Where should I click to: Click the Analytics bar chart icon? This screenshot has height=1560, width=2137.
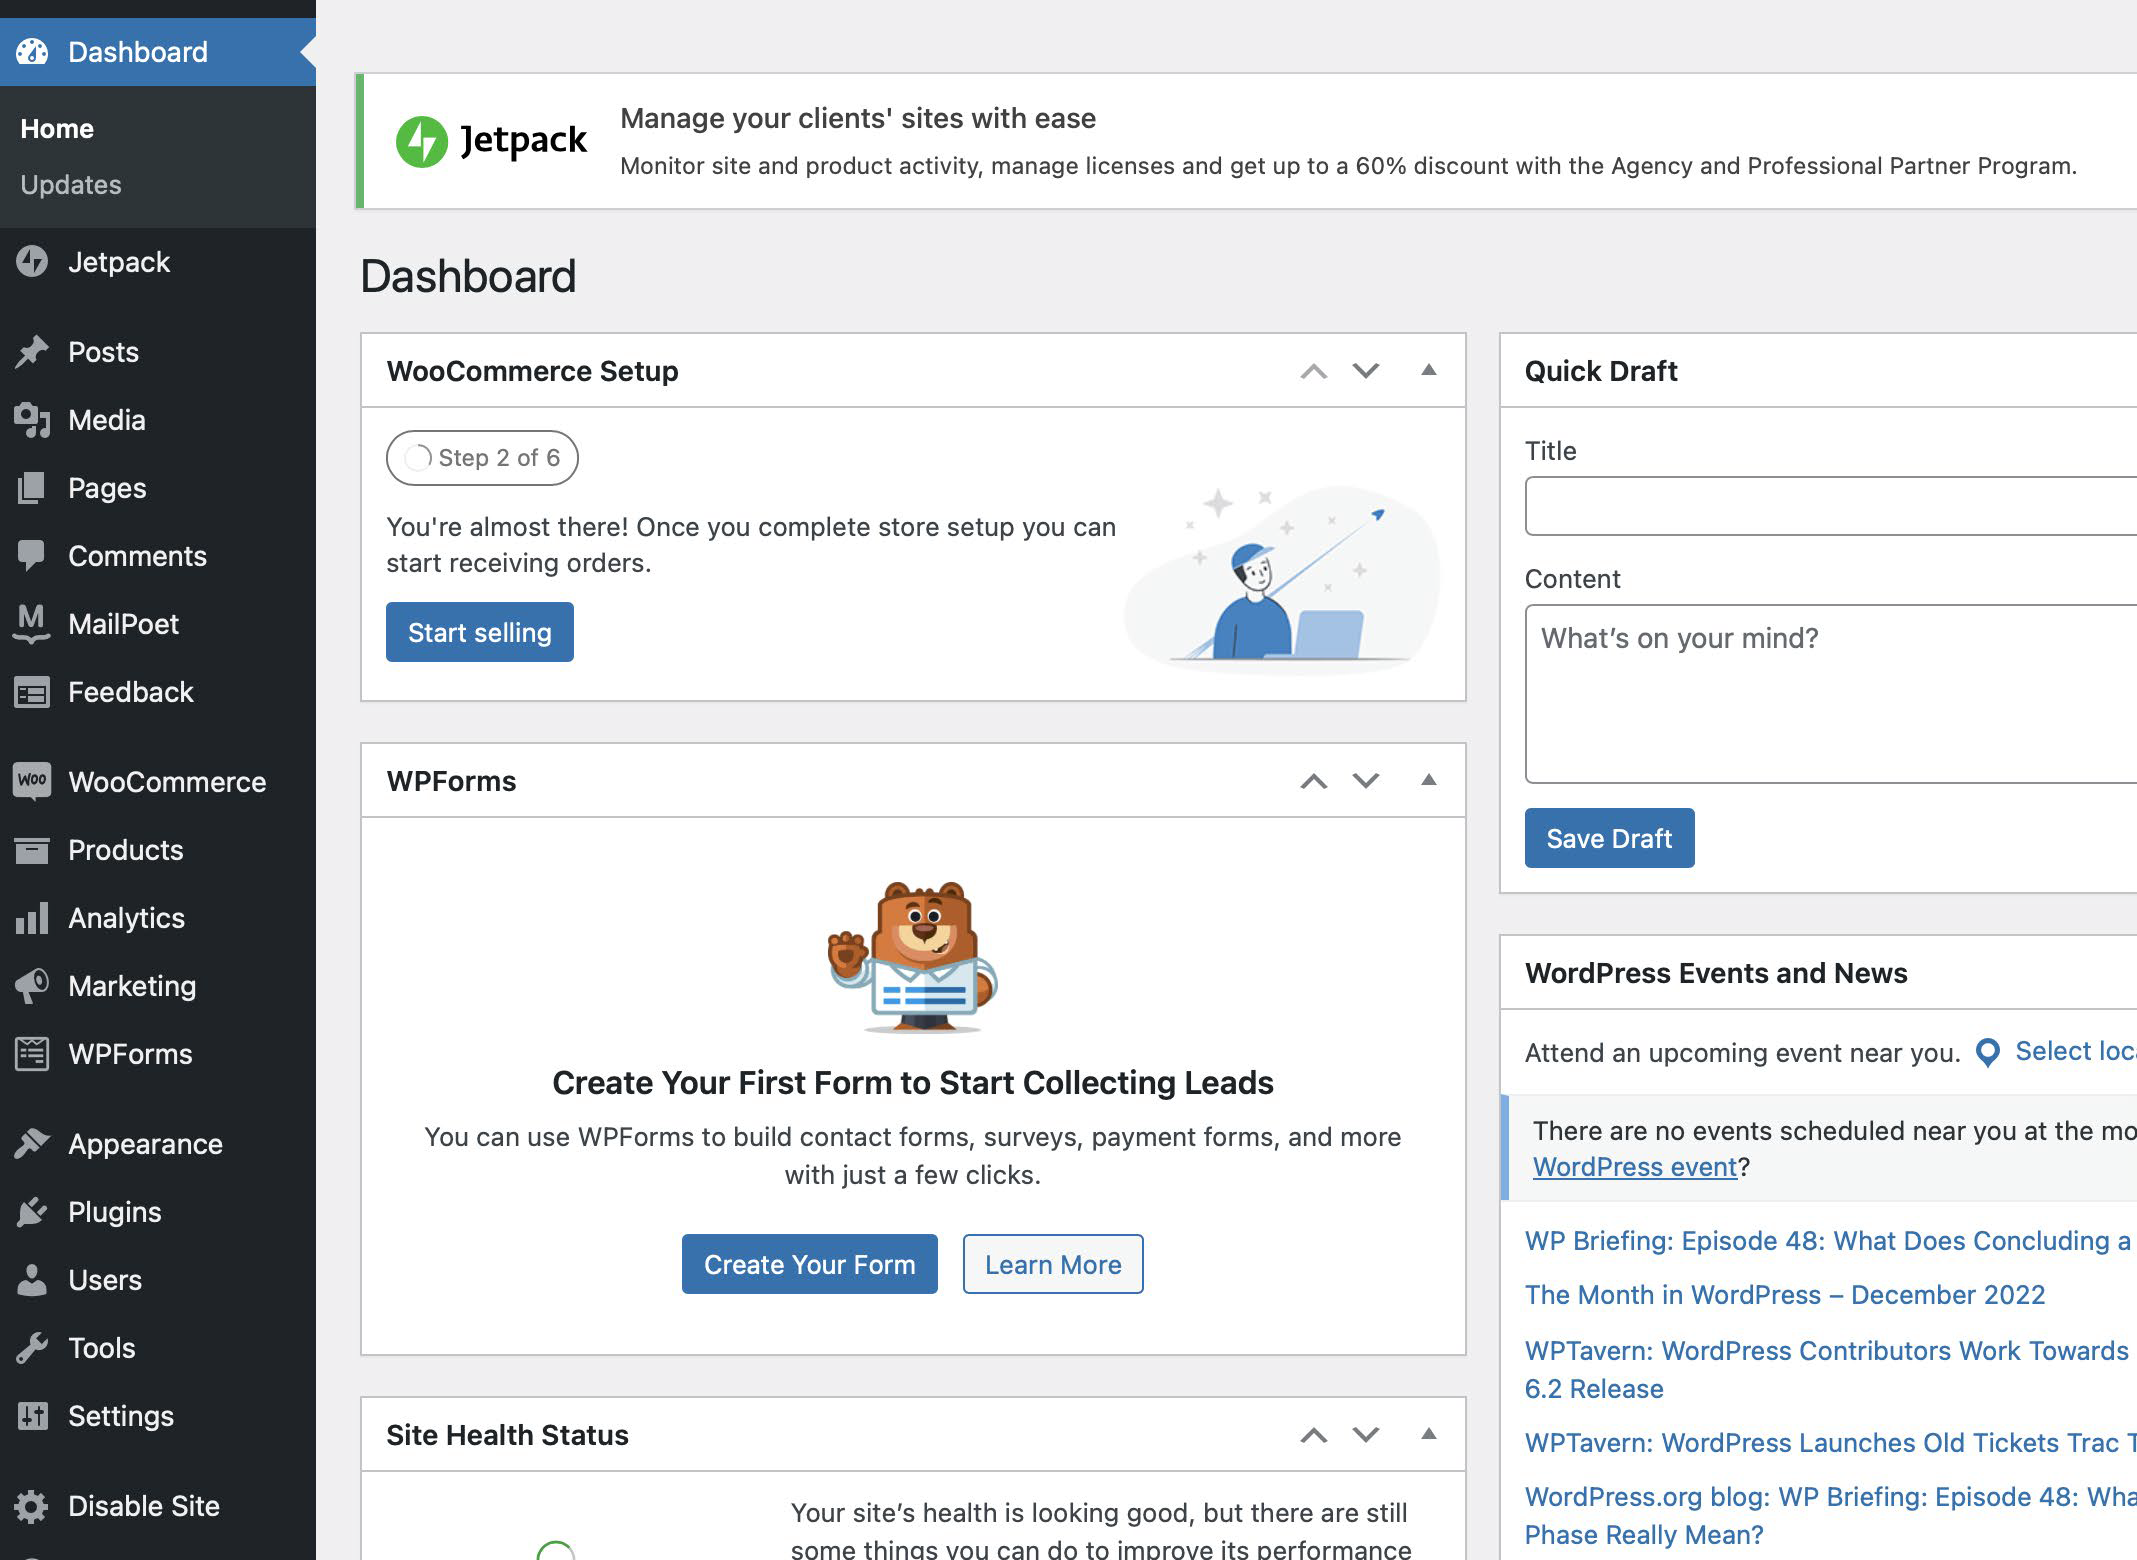(32, 918)
